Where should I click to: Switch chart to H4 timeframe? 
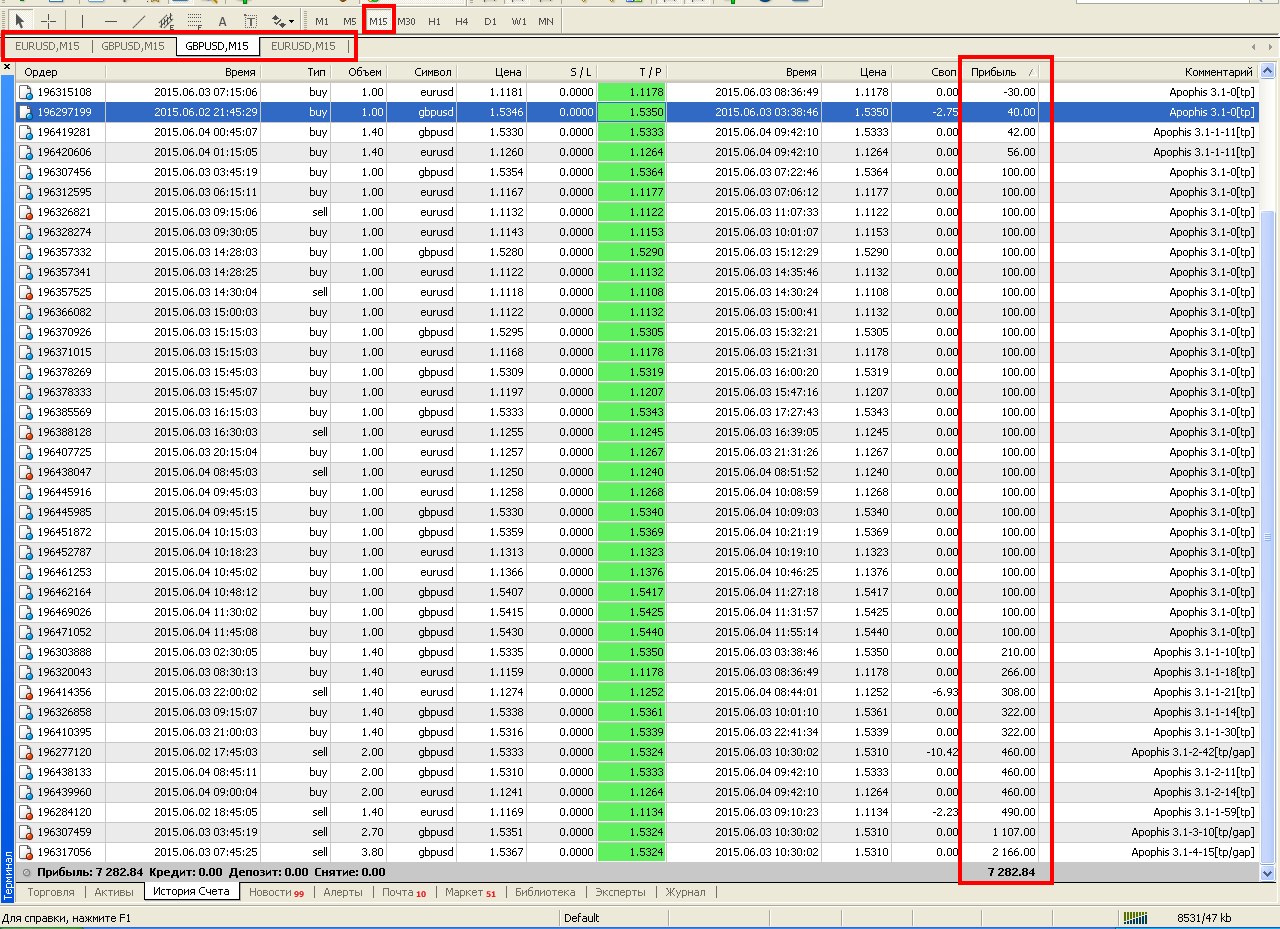point(461,21)
